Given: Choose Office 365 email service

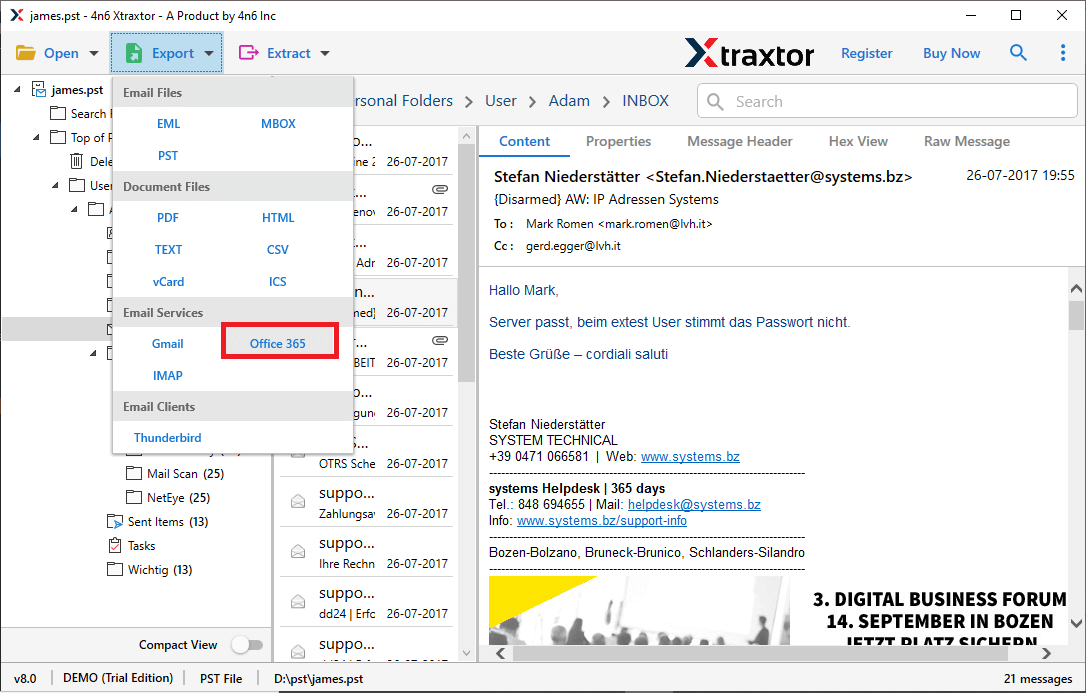Looking at the screenshot, I should point(278,344).
